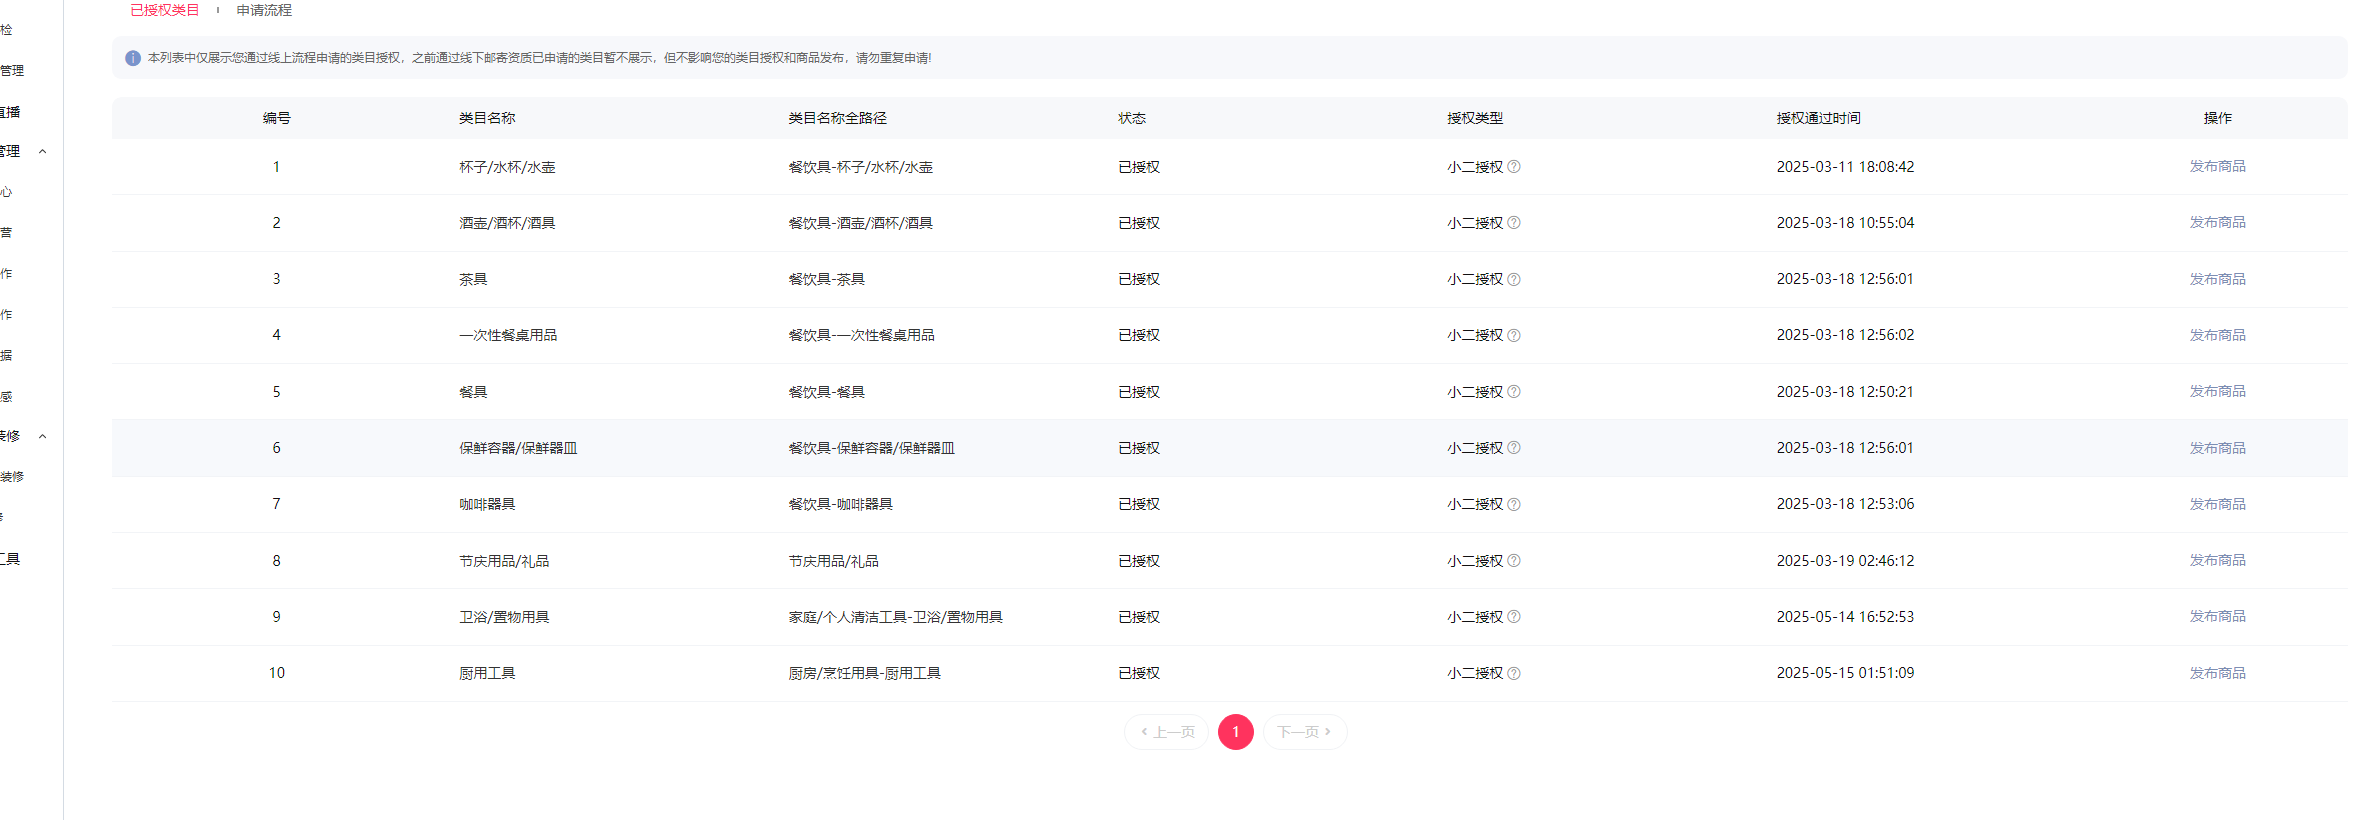Image resolution: width=2362 pixels, height=820 pixels.
Task: Click help icon for 厨用工具 authorization type
Action: (1513, 674)
